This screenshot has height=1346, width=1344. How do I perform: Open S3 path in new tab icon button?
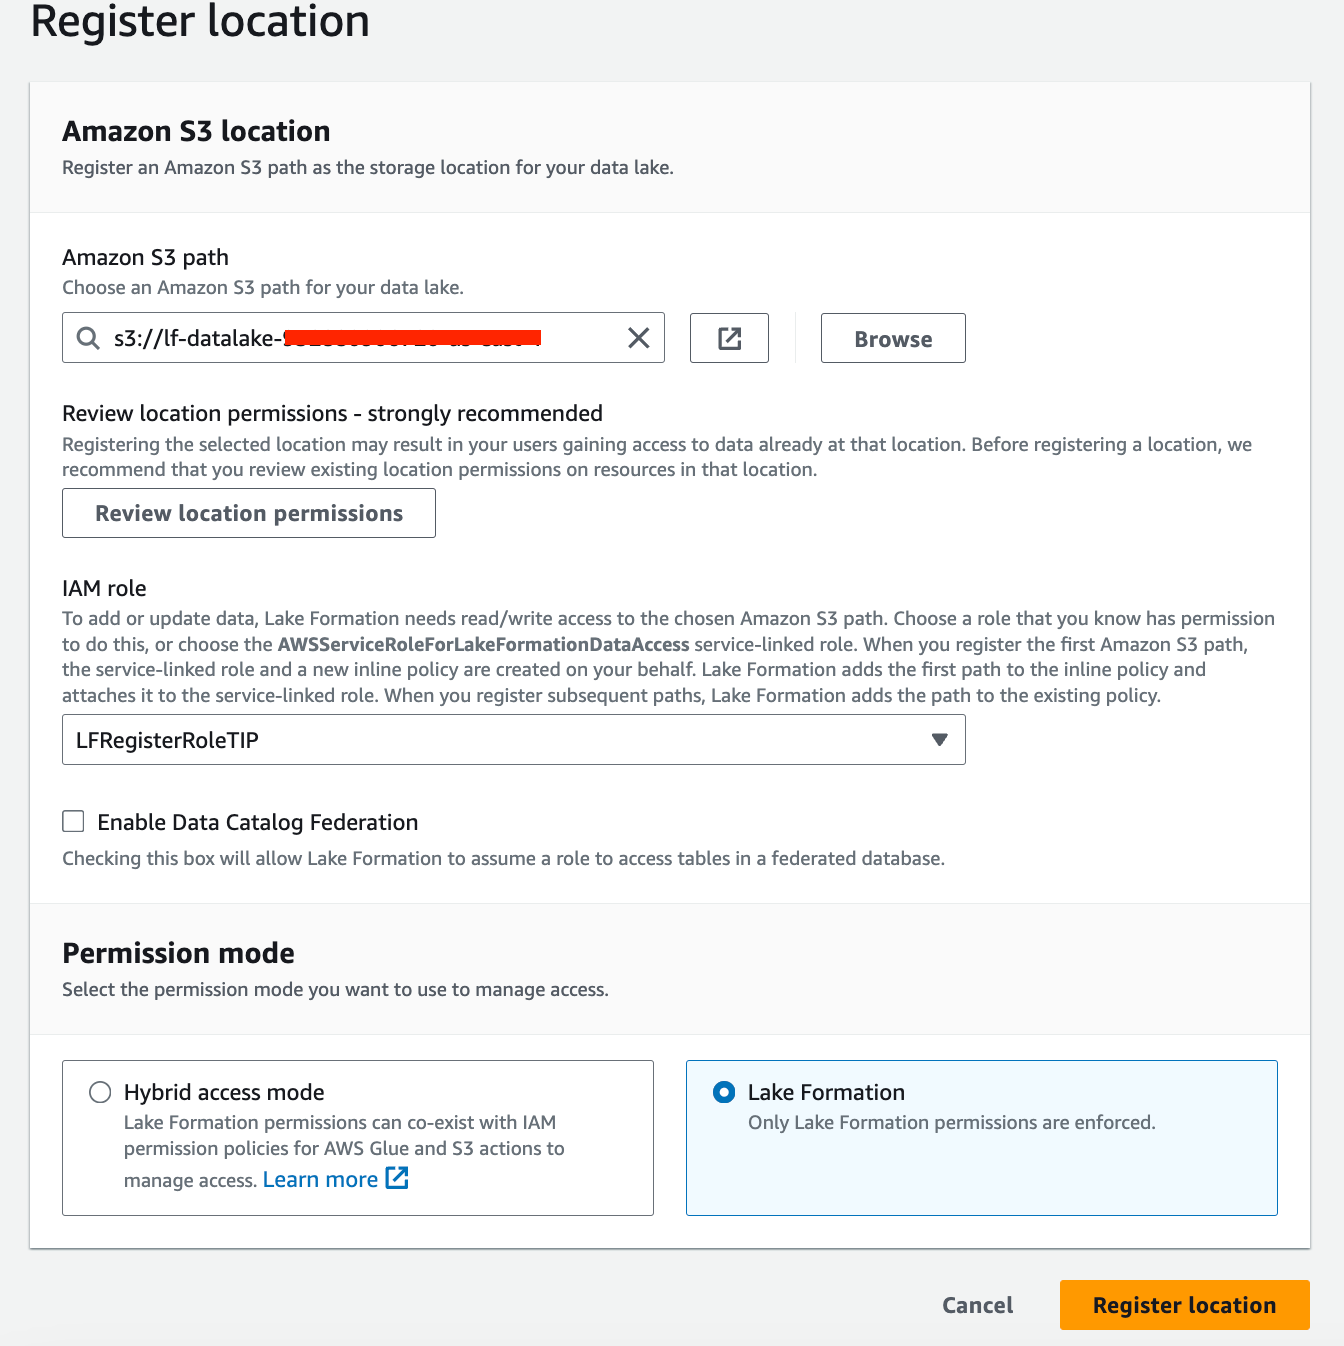coord(729,338)
